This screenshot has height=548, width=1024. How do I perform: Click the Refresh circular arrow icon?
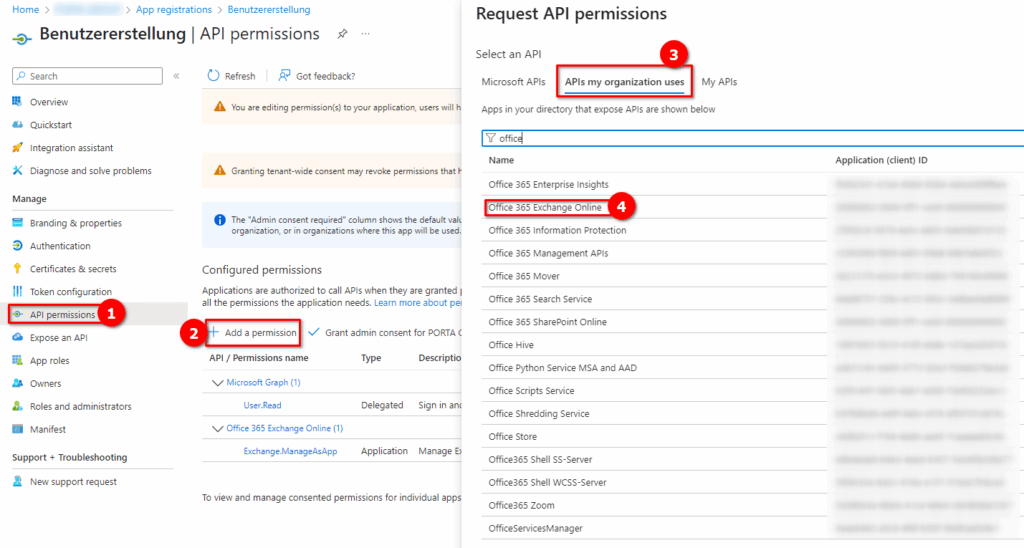(x=214, y=76)
